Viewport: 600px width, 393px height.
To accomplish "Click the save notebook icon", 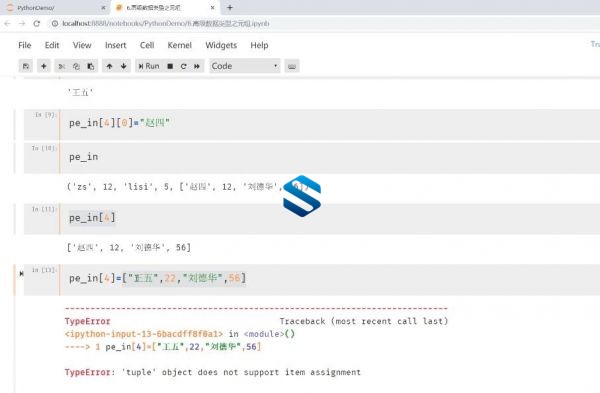I will coord(26,66).
